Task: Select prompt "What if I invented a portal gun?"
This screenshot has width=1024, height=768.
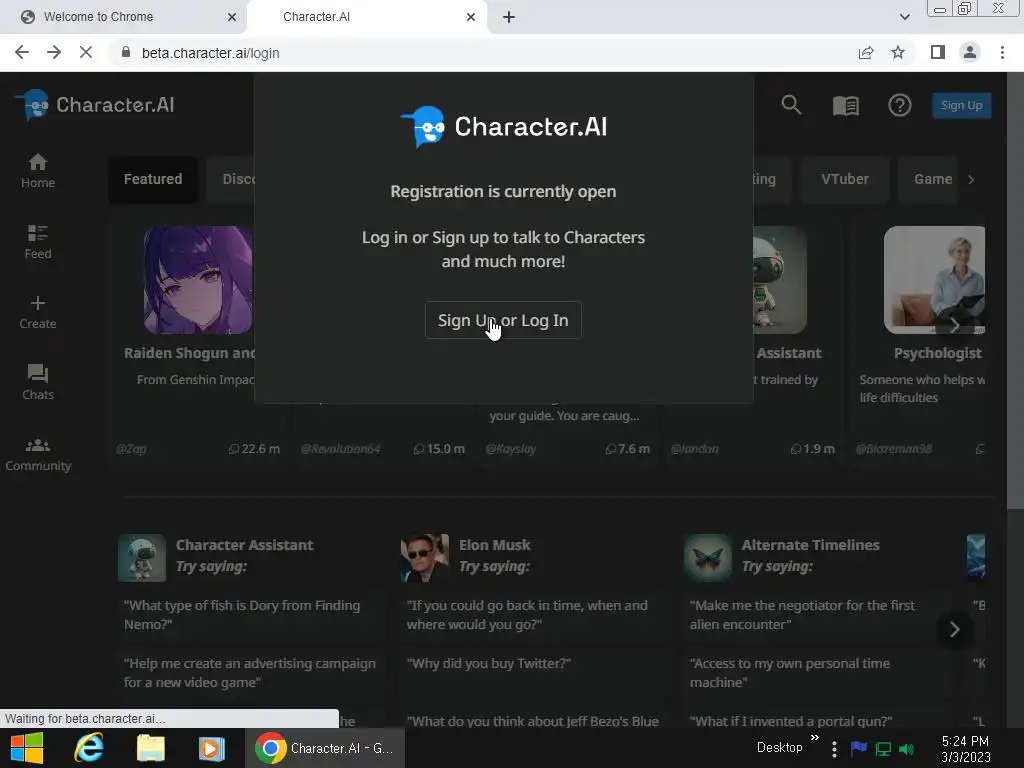Action: [x=791, y=721]
